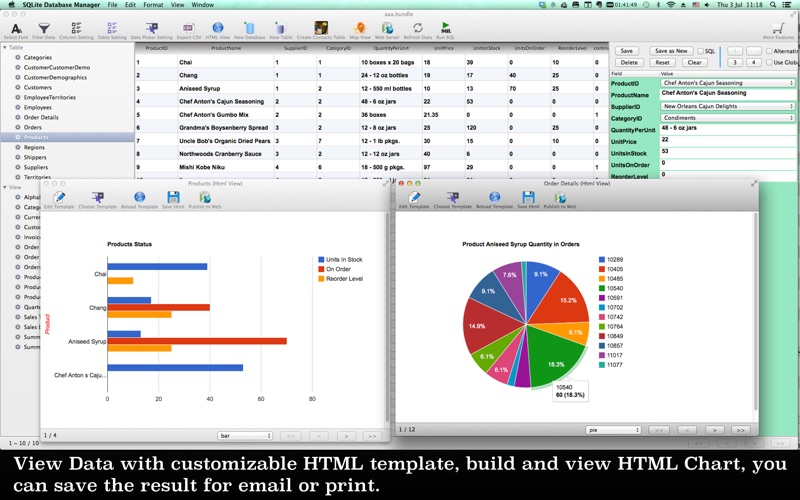800x500 pixels.
Task: Click the Export CSV icon
Action: [x=188, y=28]
